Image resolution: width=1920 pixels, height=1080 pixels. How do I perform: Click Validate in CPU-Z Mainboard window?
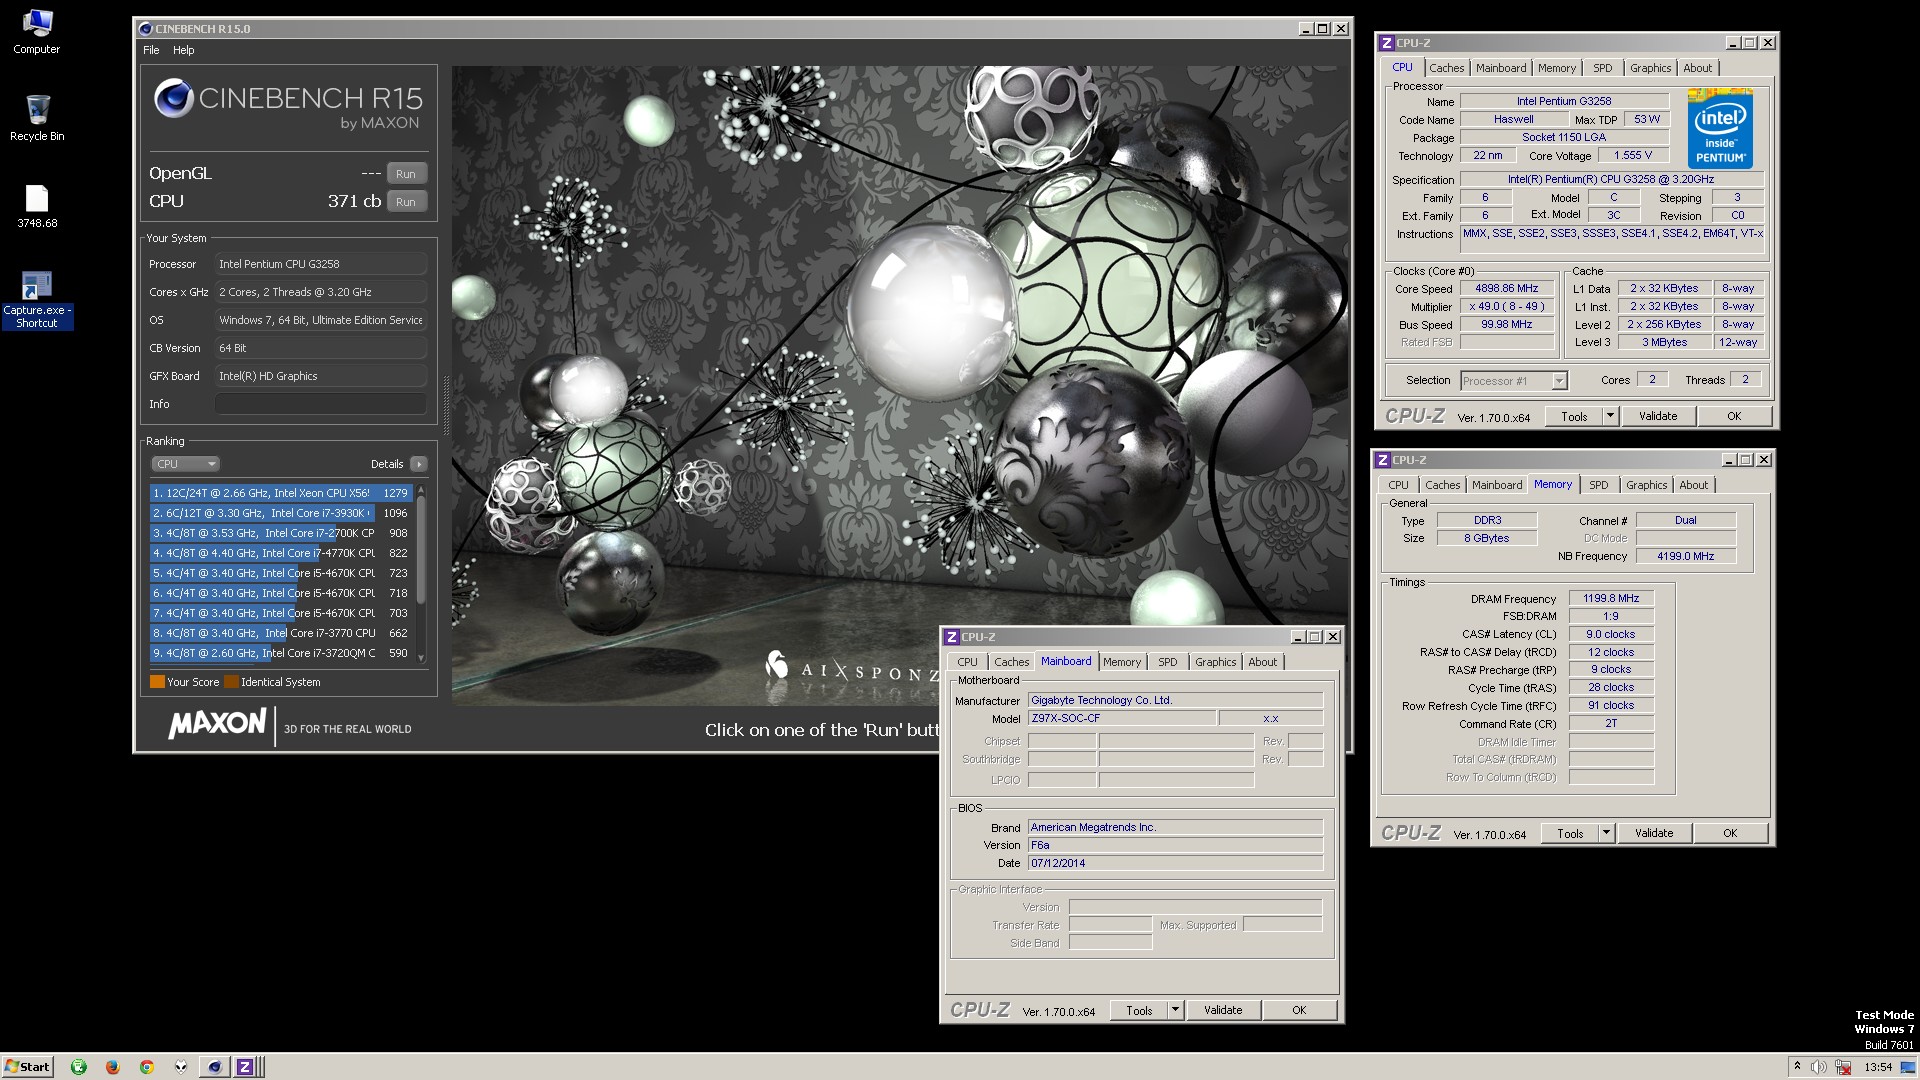tap(1222, 1010)
